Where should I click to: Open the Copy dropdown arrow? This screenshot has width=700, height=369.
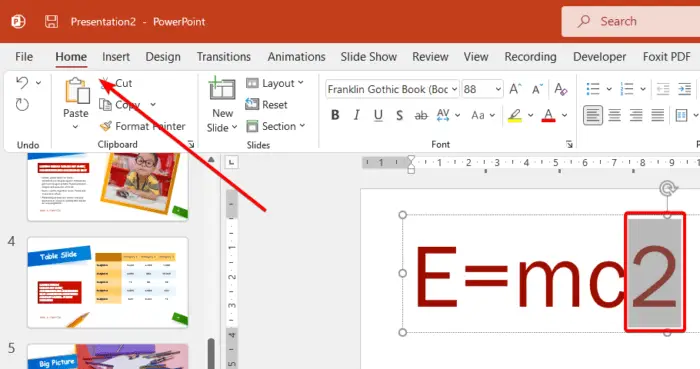(153, 104)
